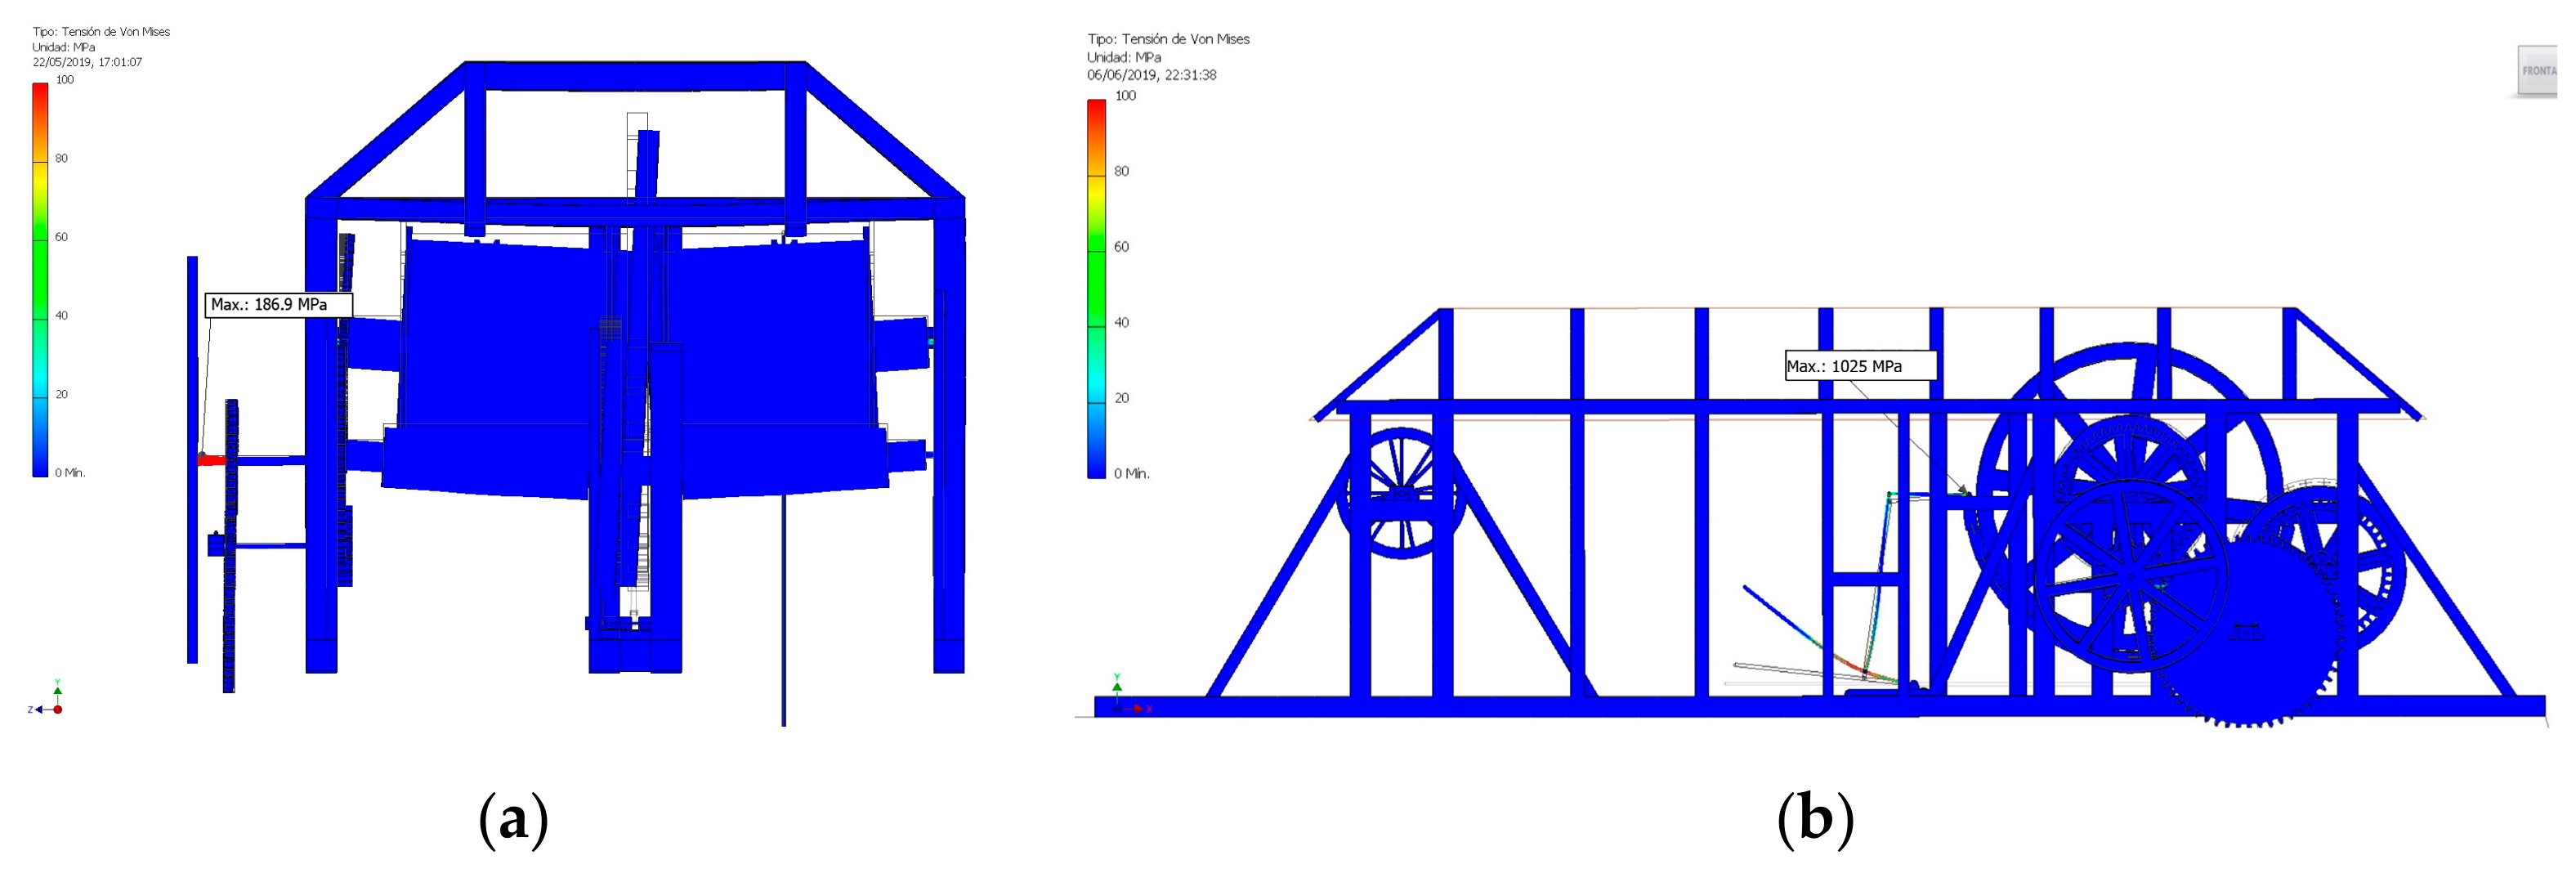
Task: Click the '0 Mín.' label on right legend
Action: [1132, 473]
